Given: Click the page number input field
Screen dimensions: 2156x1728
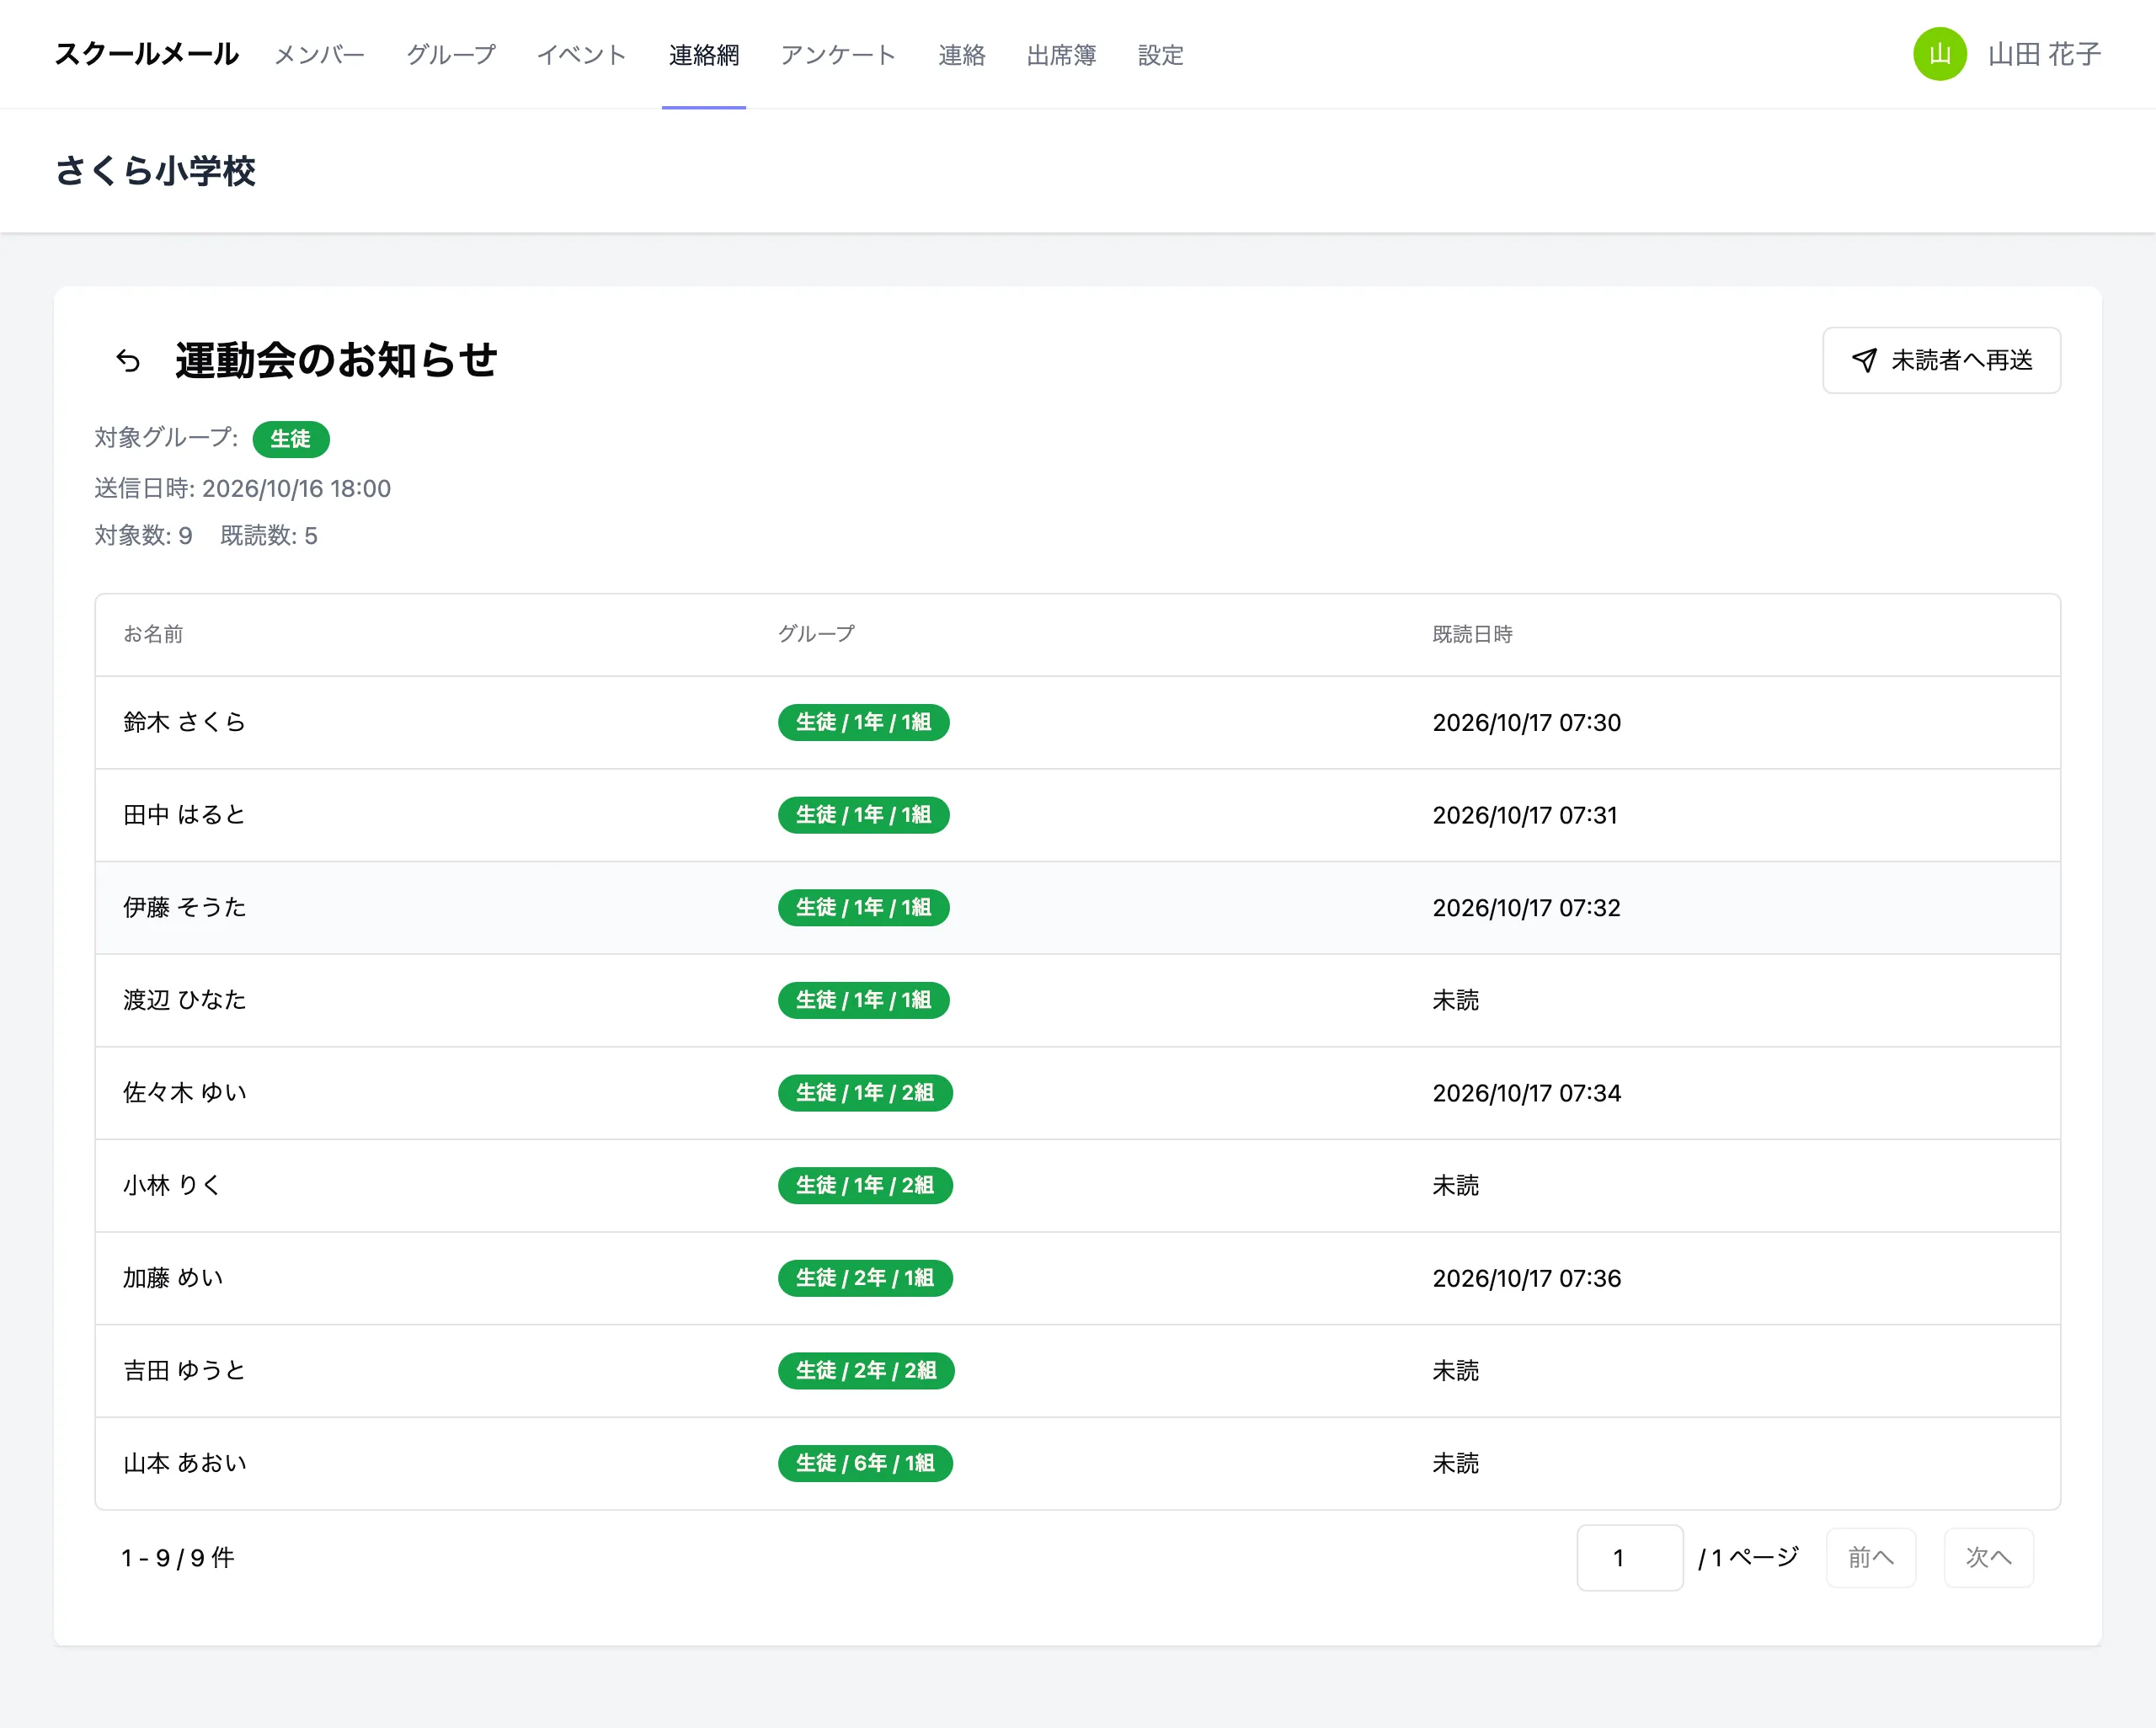Looking at the screenshot, I should (1629, 1557).
